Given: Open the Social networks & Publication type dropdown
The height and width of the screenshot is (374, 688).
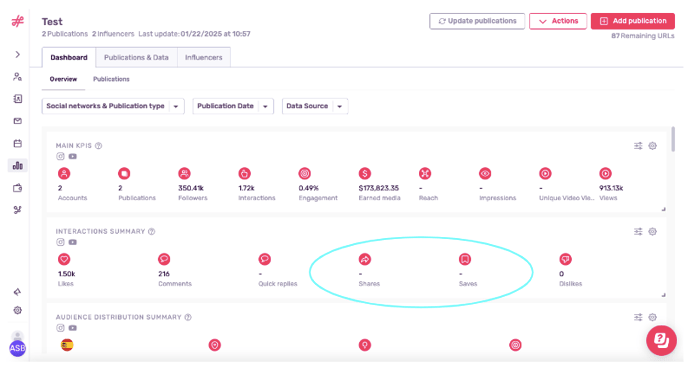Looking at the screenshot, I should pos(113,106).
